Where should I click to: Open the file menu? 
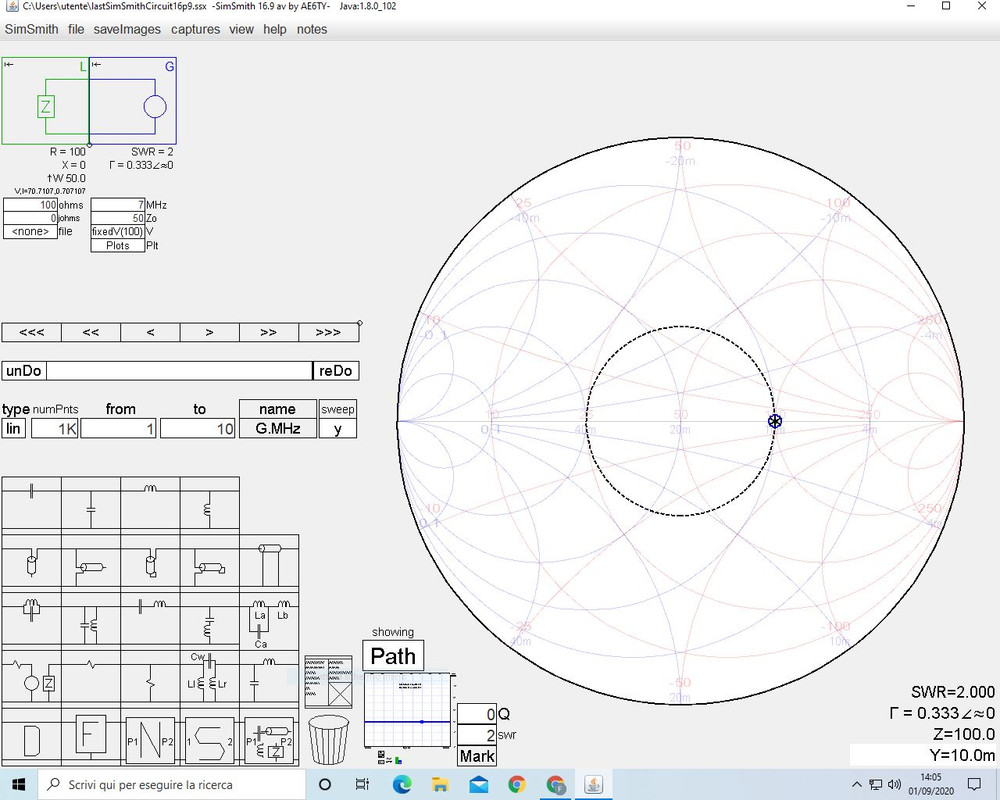point(76,29)
